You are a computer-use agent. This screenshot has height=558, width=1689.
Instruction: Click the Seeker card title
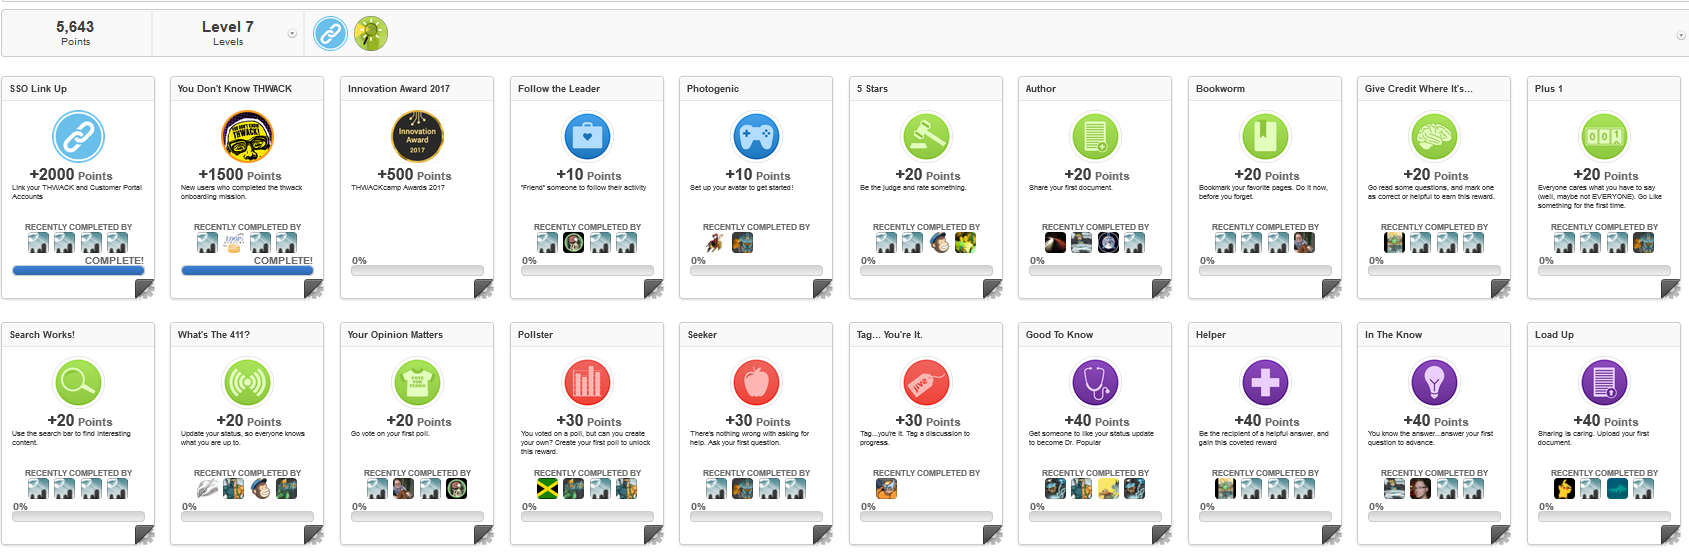(x=702, y=335)
